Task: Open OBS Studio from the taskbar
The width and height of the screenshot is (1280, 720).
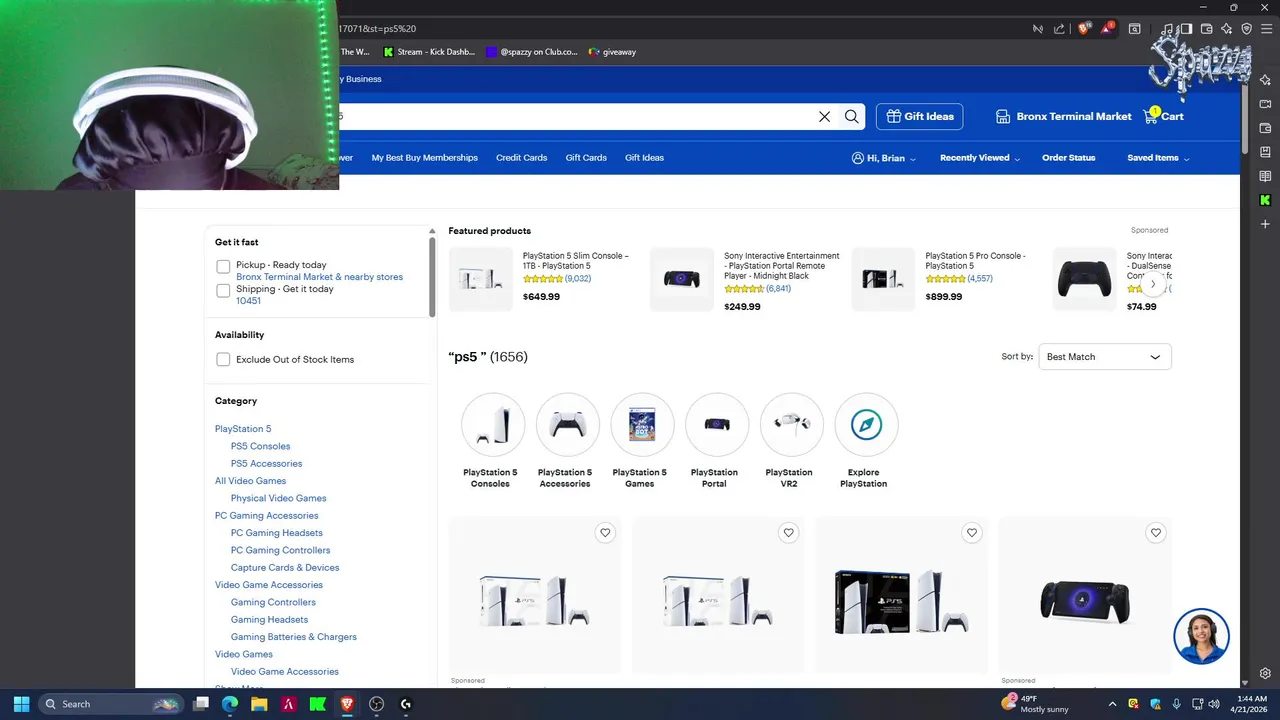Action: point(376,704)
